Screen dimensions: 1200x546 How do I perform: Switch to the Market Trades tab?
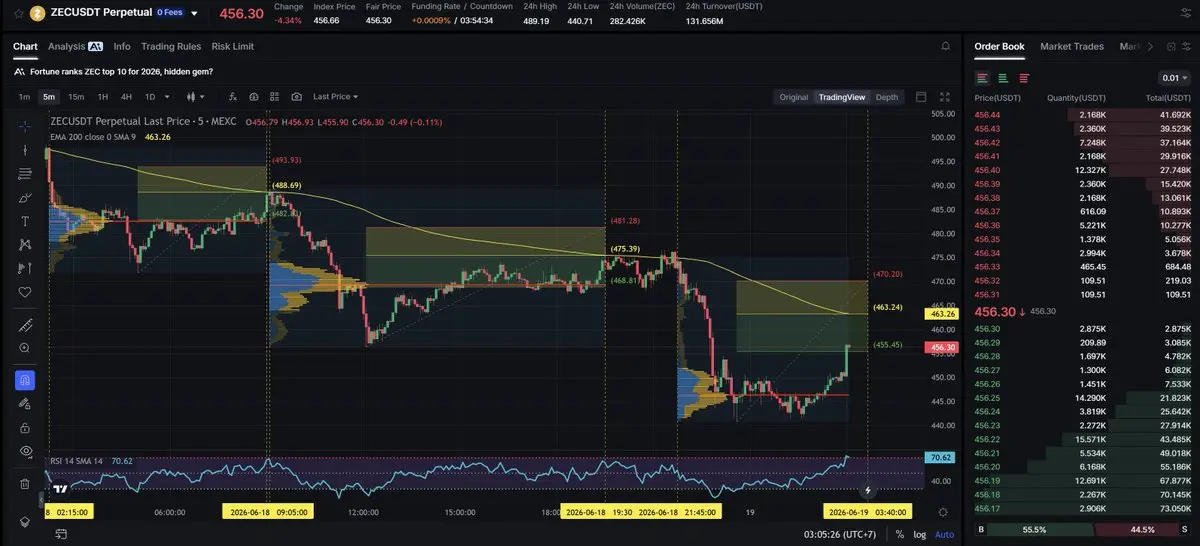pos(1072,46)
